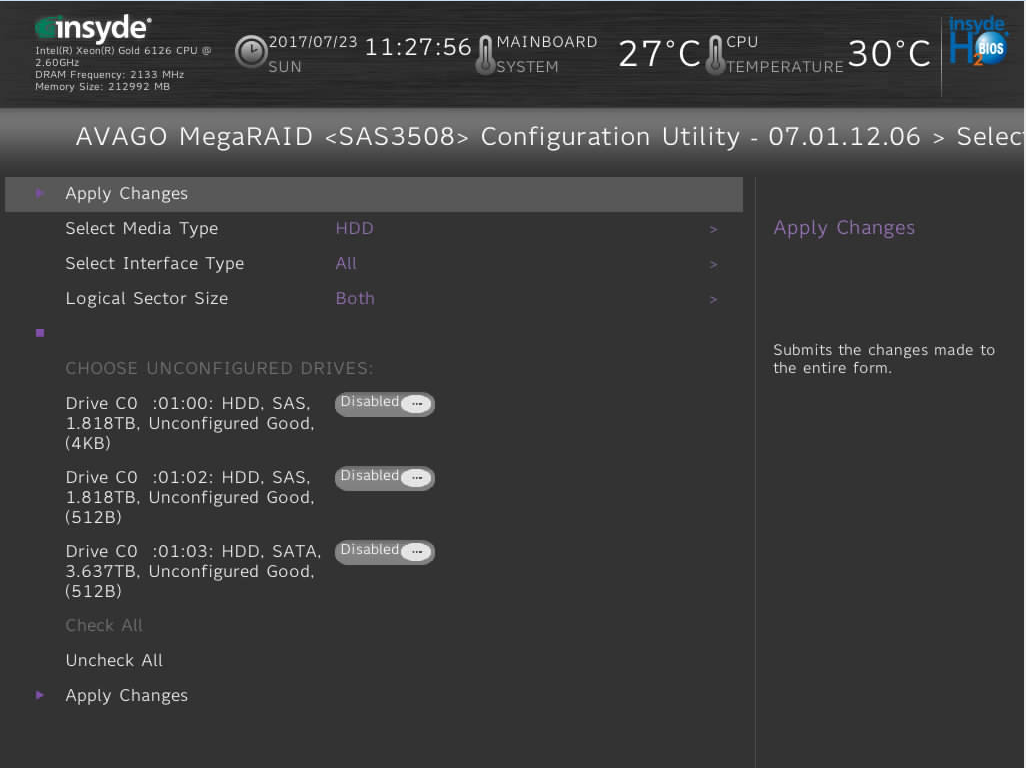Click the MAINBOARD SYSTEM thermometer icon
This screenshot has width=1026, height=768.
(x=486, y=54)
